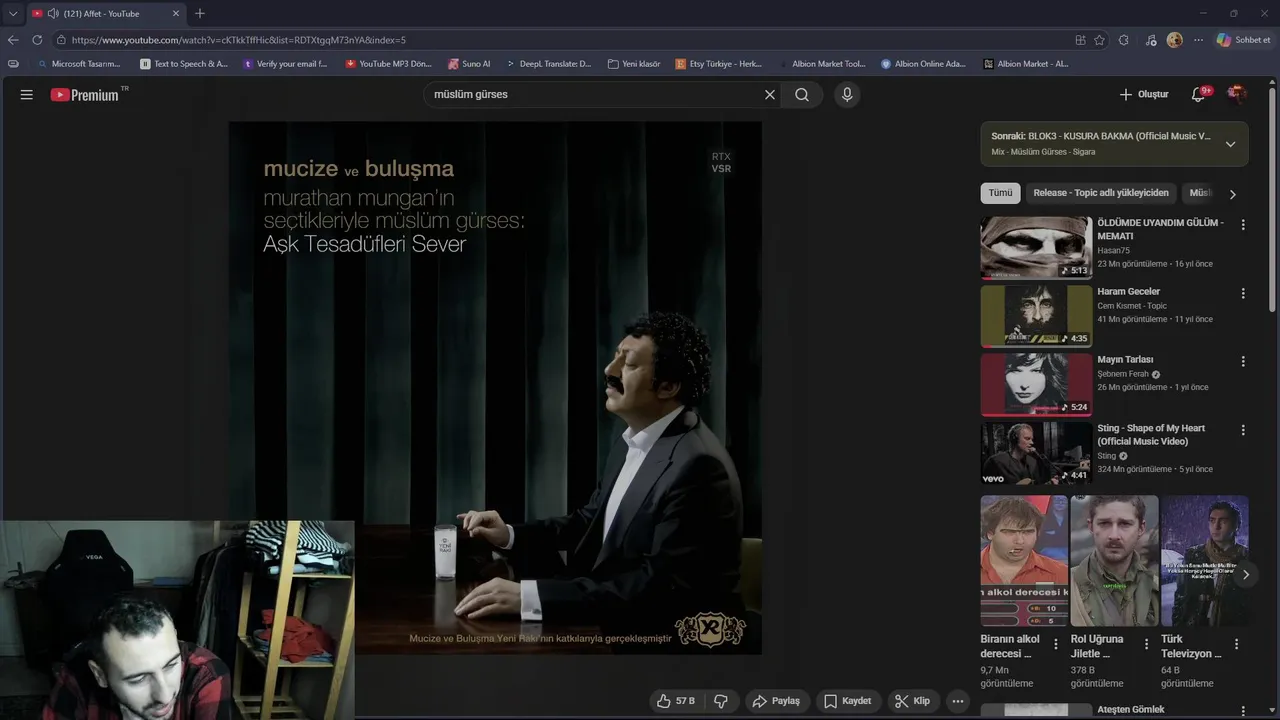Open Suno AI bookmark
The image size is (1280, 720).
(x=469, y=63)
